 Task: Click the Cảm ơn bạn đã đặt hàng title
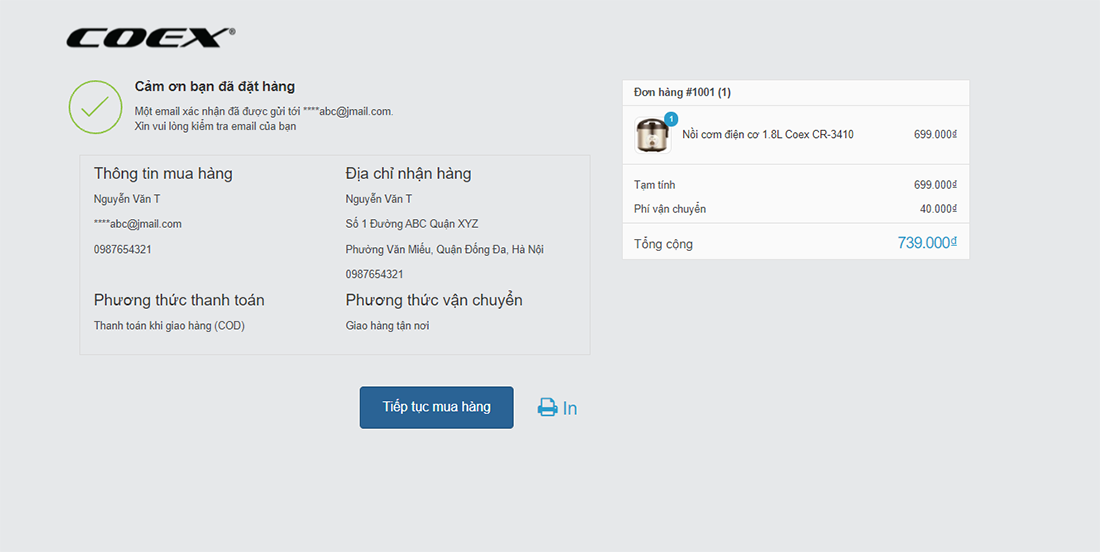(x=215, y=87)
